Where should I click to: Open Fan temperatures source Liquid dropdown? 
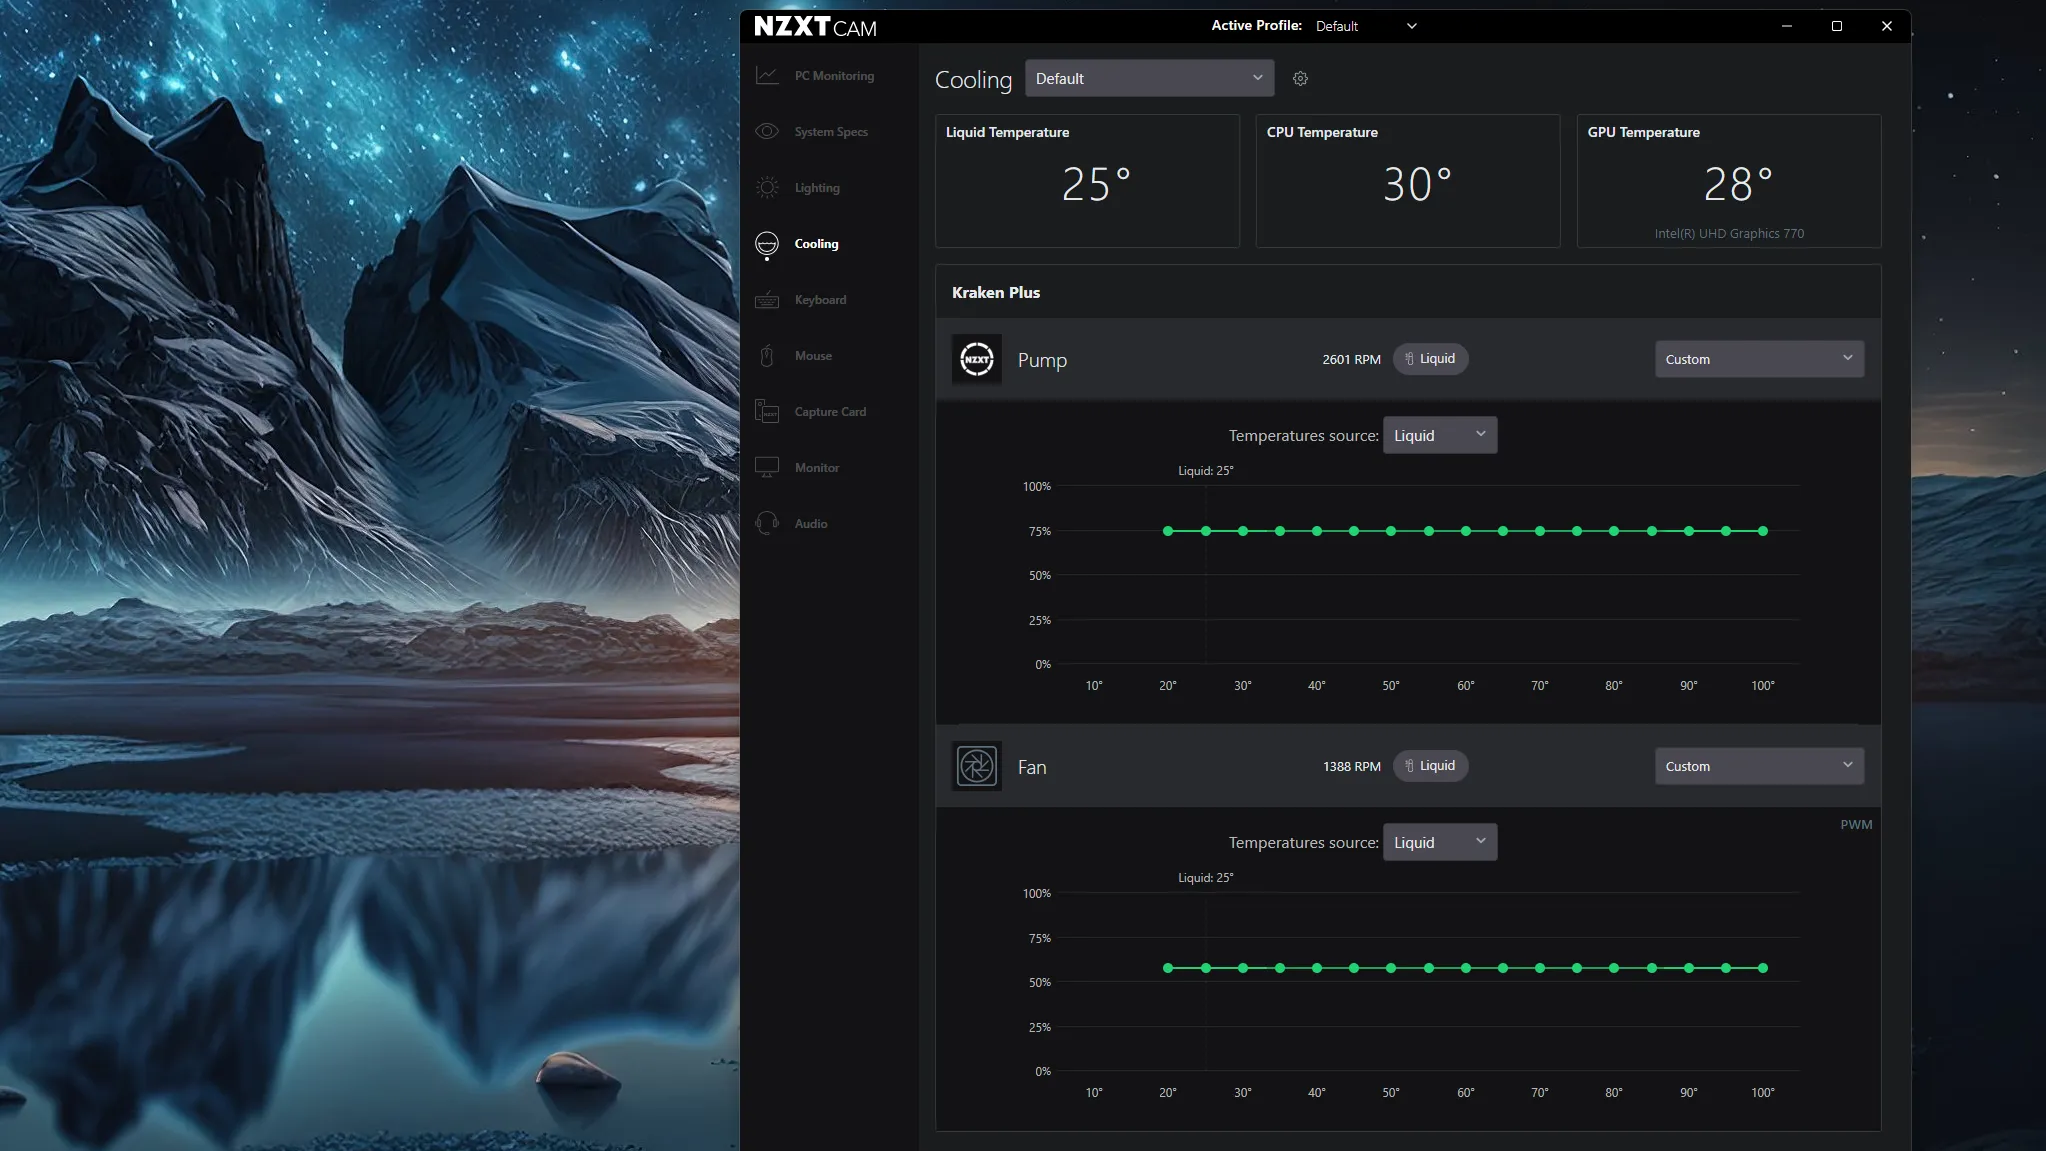(1440, 842)
